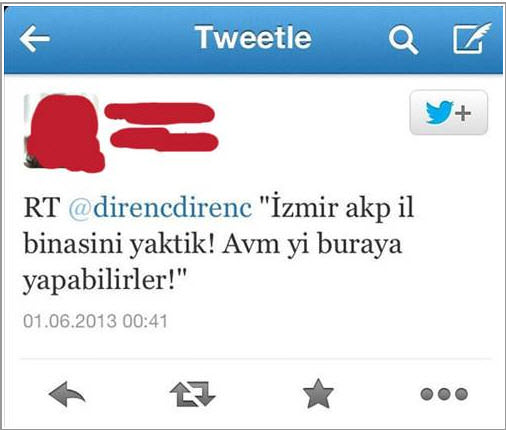Select the "İzmir akp il" quoted text
The width and height of the screenshot is (506, 430).
[337, 207]
